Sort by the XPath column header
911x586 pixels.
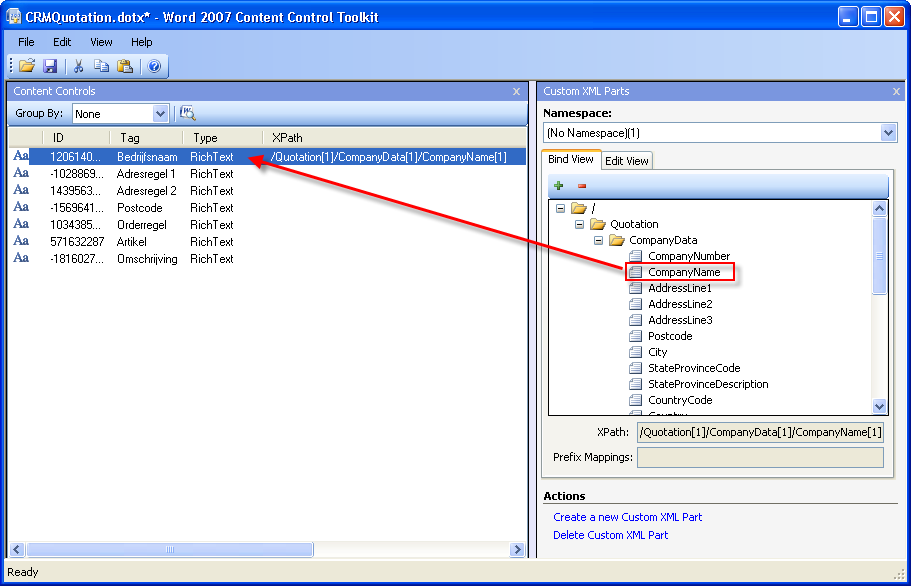[x=395, y=138]
